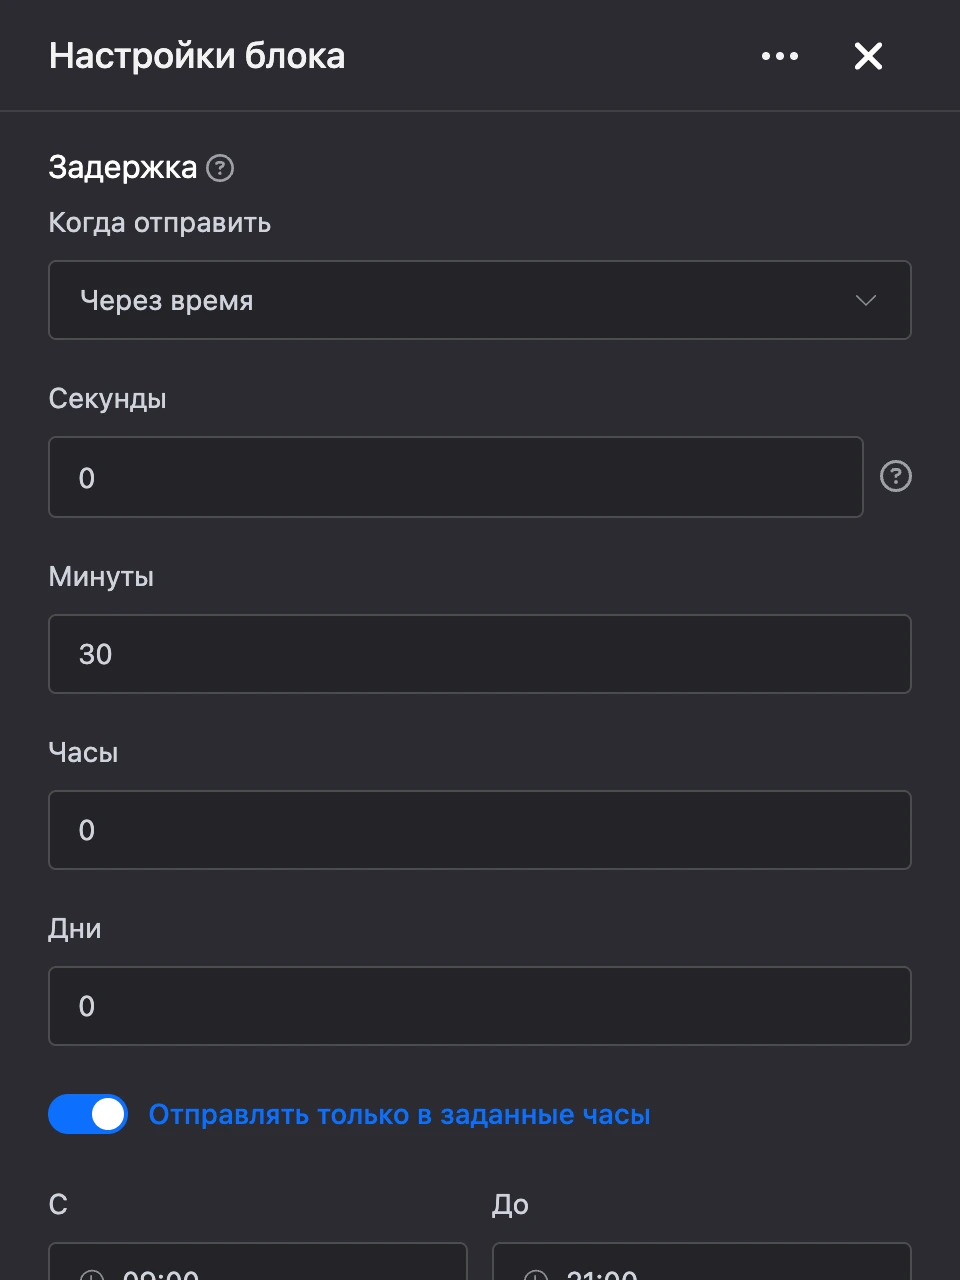Click the Настройки блока panel title
This screenshot has height=1280, width=960.
click(x=197, y=56)
